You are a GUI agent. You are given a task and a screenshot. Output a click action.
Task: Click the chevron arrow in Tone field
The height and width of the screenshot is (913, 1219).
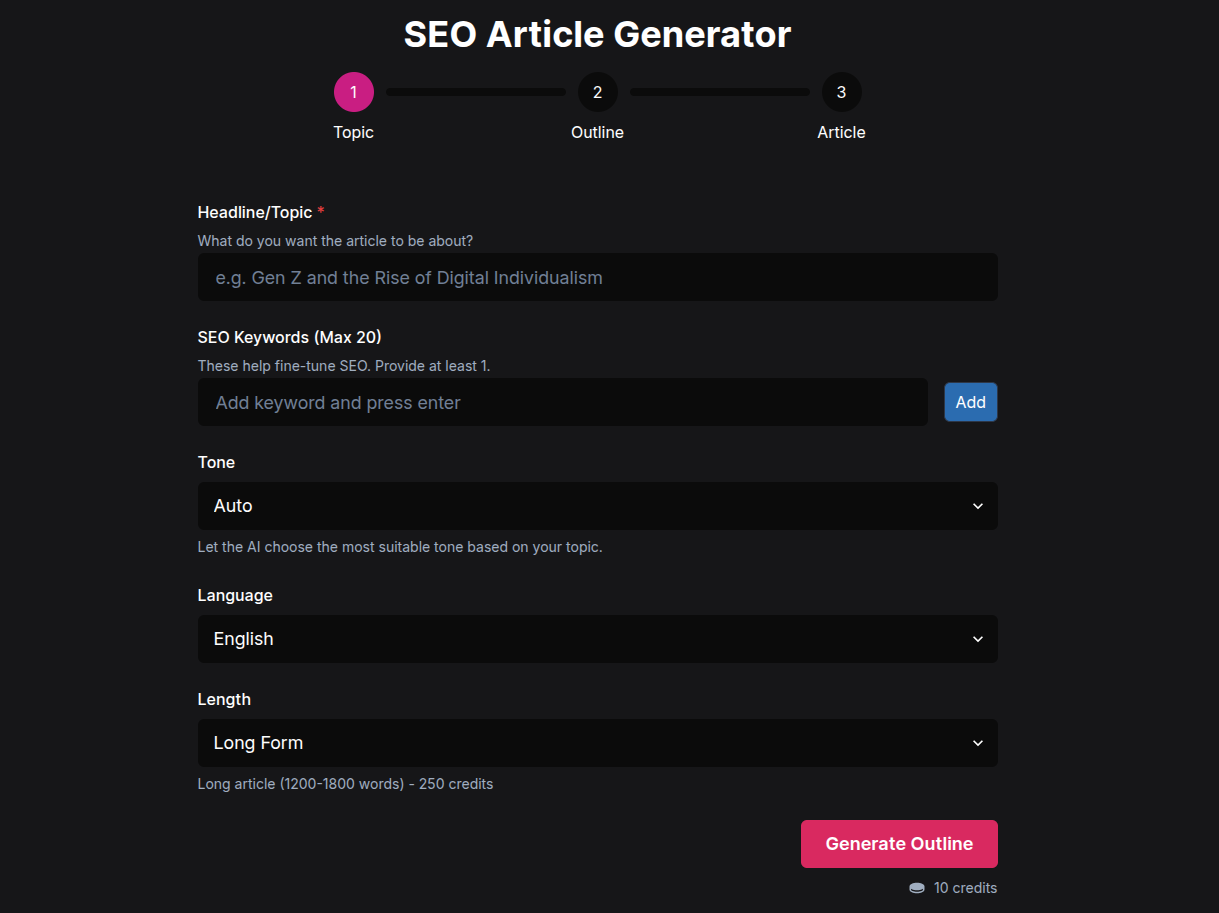click(978, 506)
